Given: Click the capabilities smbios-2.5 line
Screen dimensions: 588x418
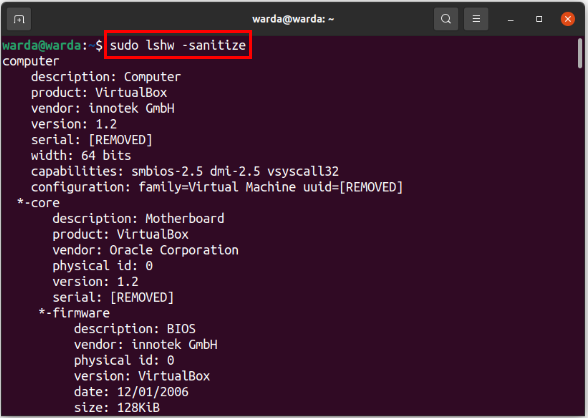Looking at the screenshot, I should point(185,171).
